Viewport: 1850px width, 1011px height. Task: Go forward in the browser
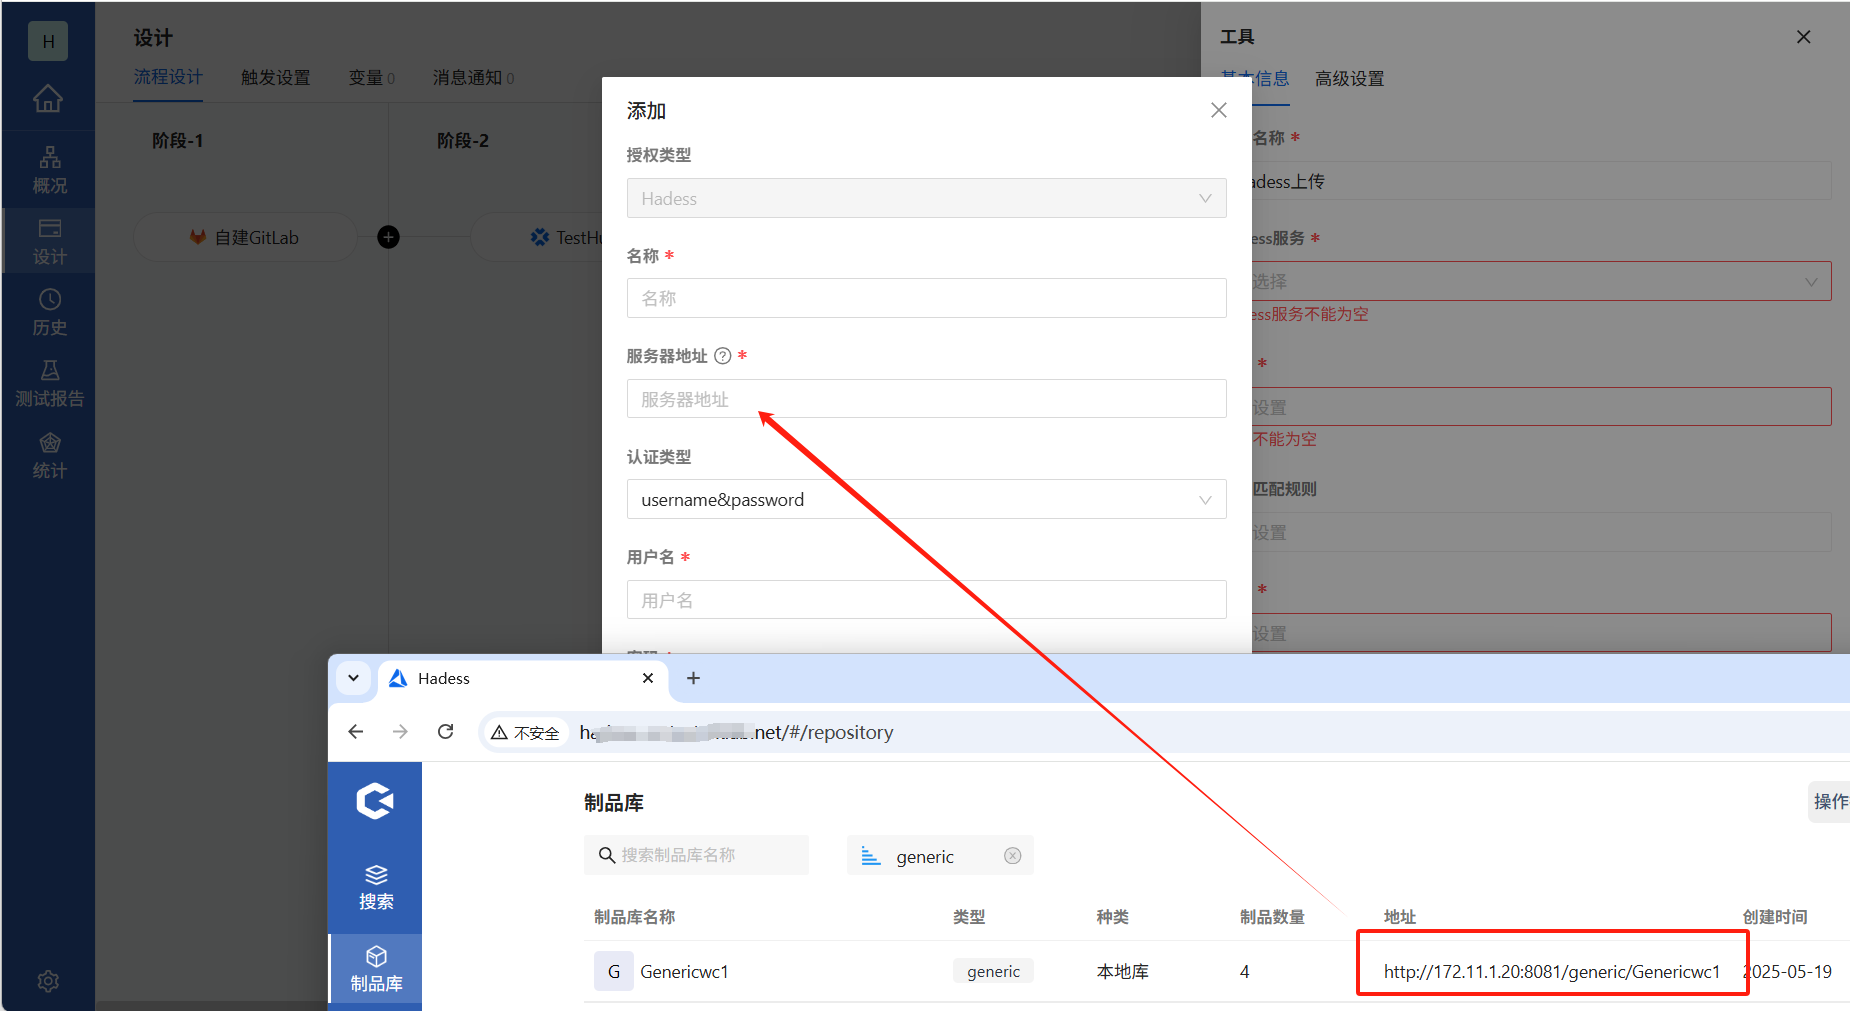point(400,732)
